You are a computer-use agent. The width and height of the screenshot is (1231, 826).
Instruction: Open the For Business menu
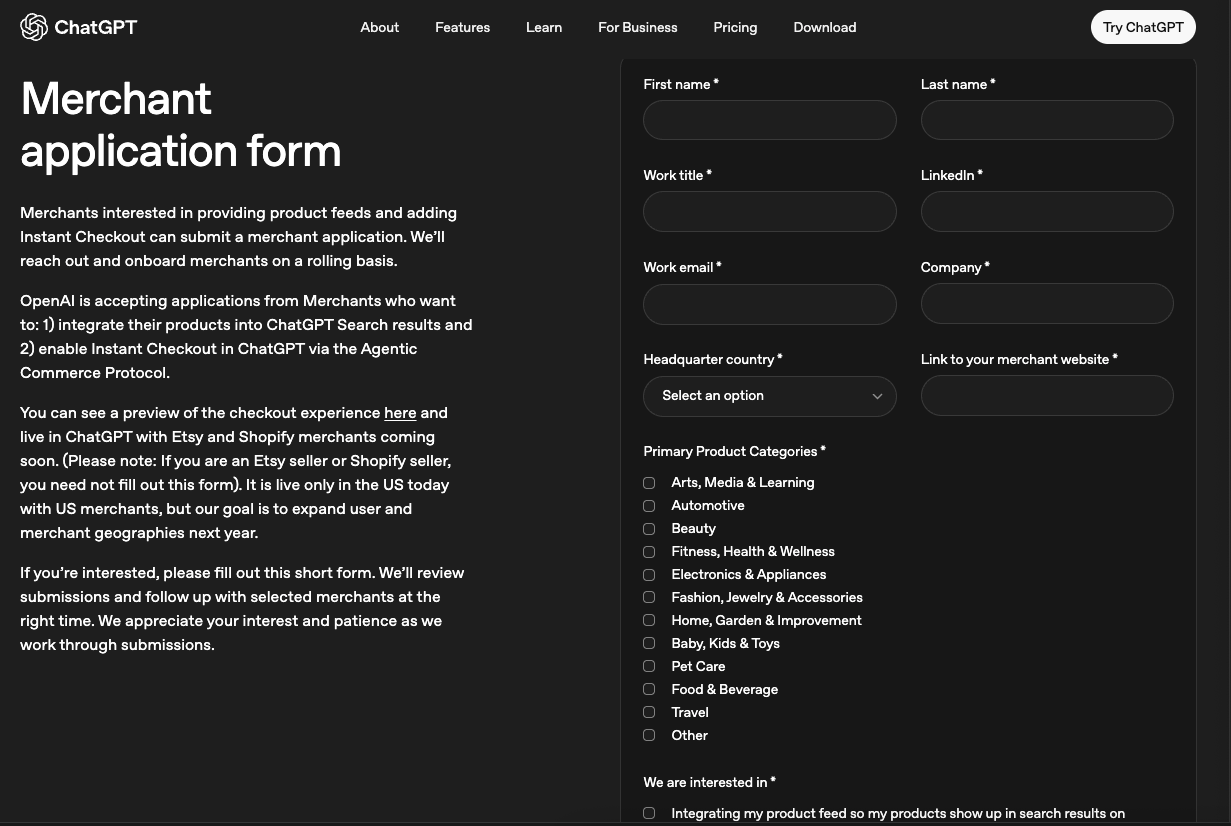[638, 27]
